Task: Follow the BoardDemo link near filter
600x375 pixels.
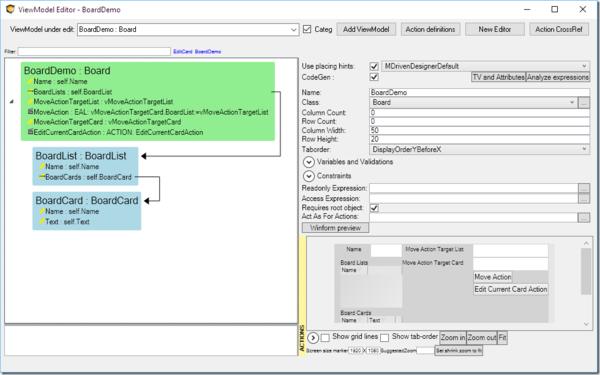Action: pyautogui.click(x=208, y=51)
